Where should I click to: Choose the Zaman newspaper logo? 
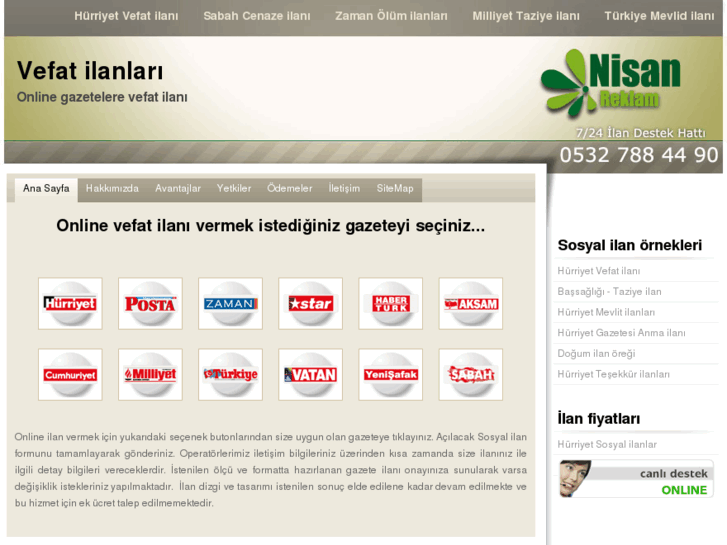tap(230, 304)
